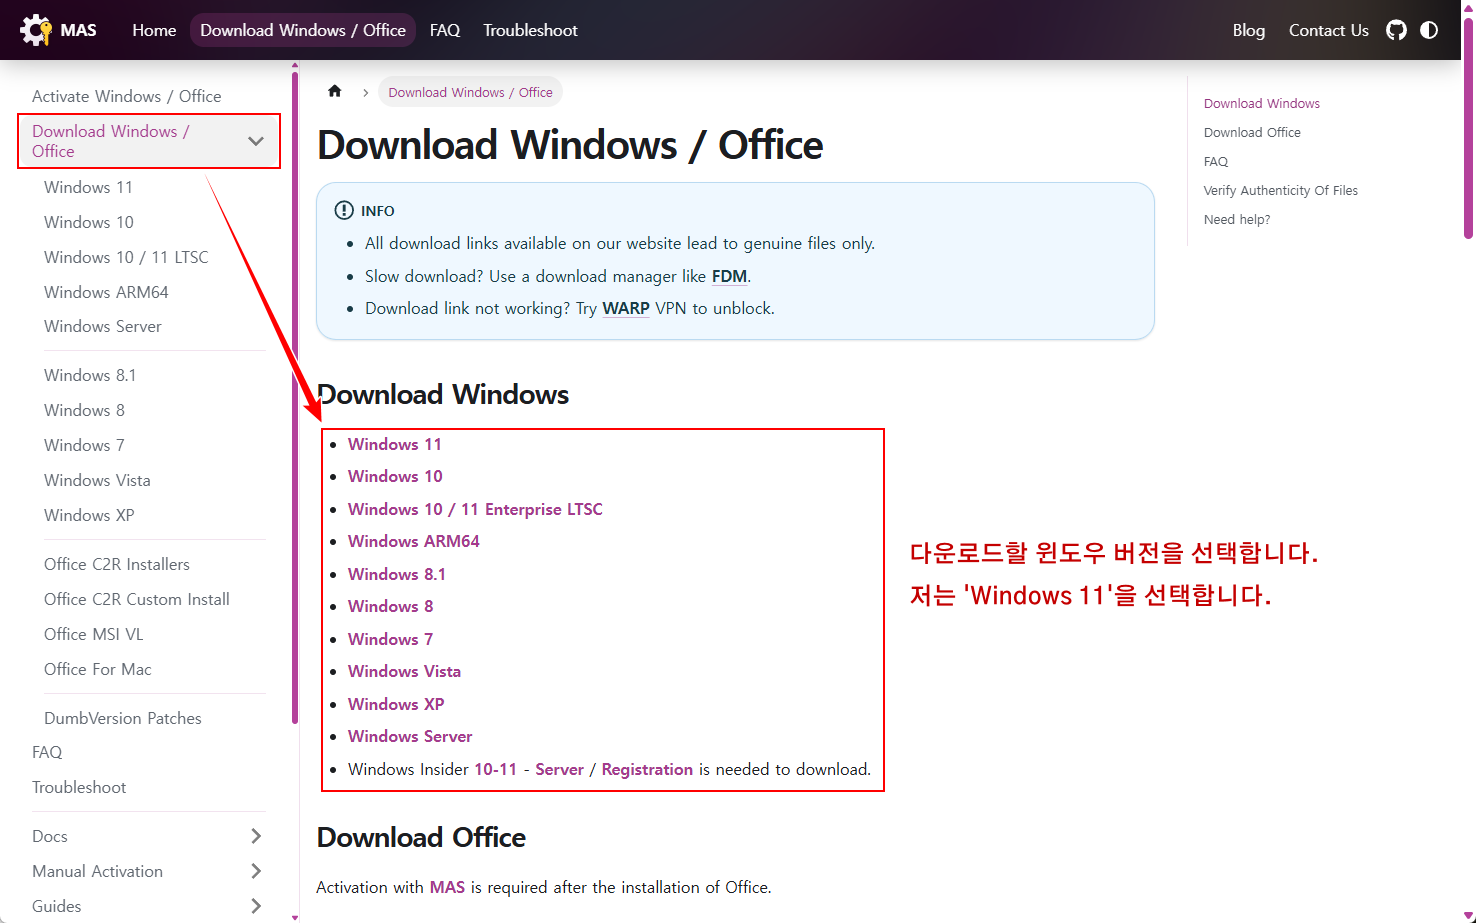This screenshot has height=923, width=1476.
Task: Click the MAS gear logo icon
Action: click(x=36, y=30)
